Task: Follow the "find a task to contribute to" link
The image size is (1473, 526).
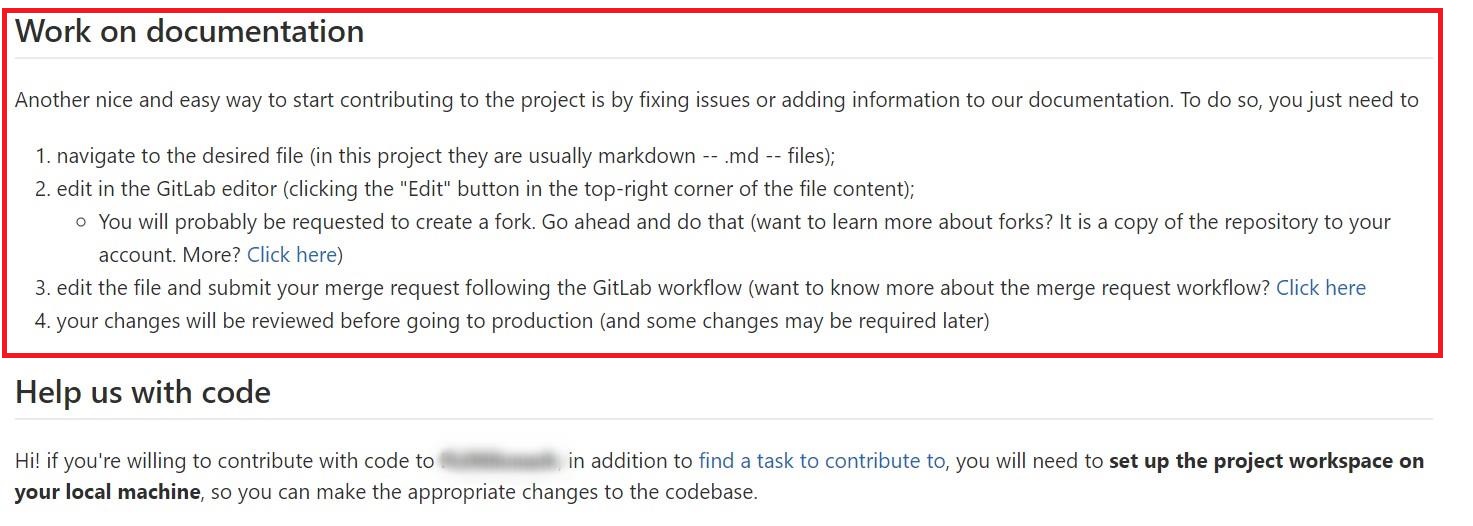Action: (x=821, y=461)
